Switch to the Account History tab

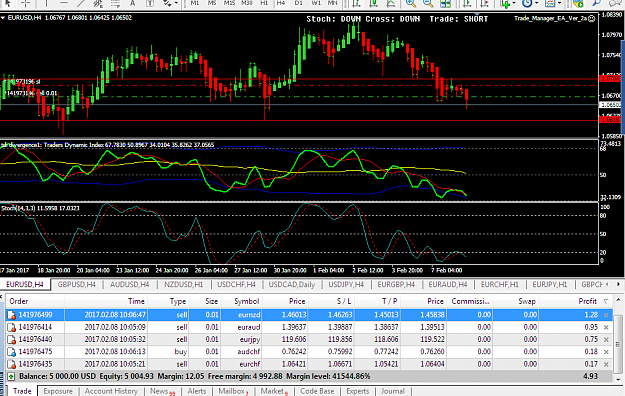pyautogui.click(x=111, y=391)
